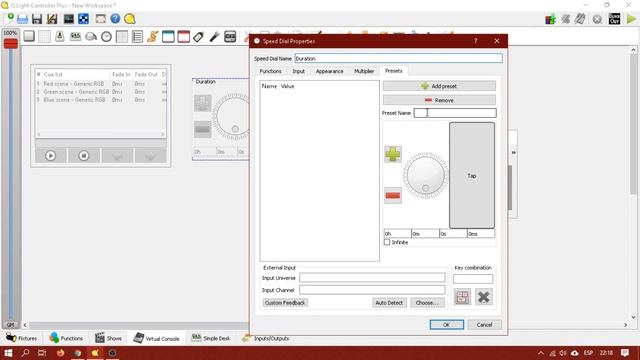
Task: Add a new button matrix widget
Action: coord(44,36)
